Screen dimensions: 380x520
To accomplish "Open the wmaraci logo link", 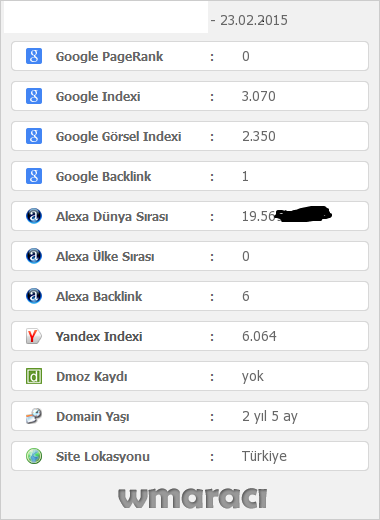I will 192,498.
